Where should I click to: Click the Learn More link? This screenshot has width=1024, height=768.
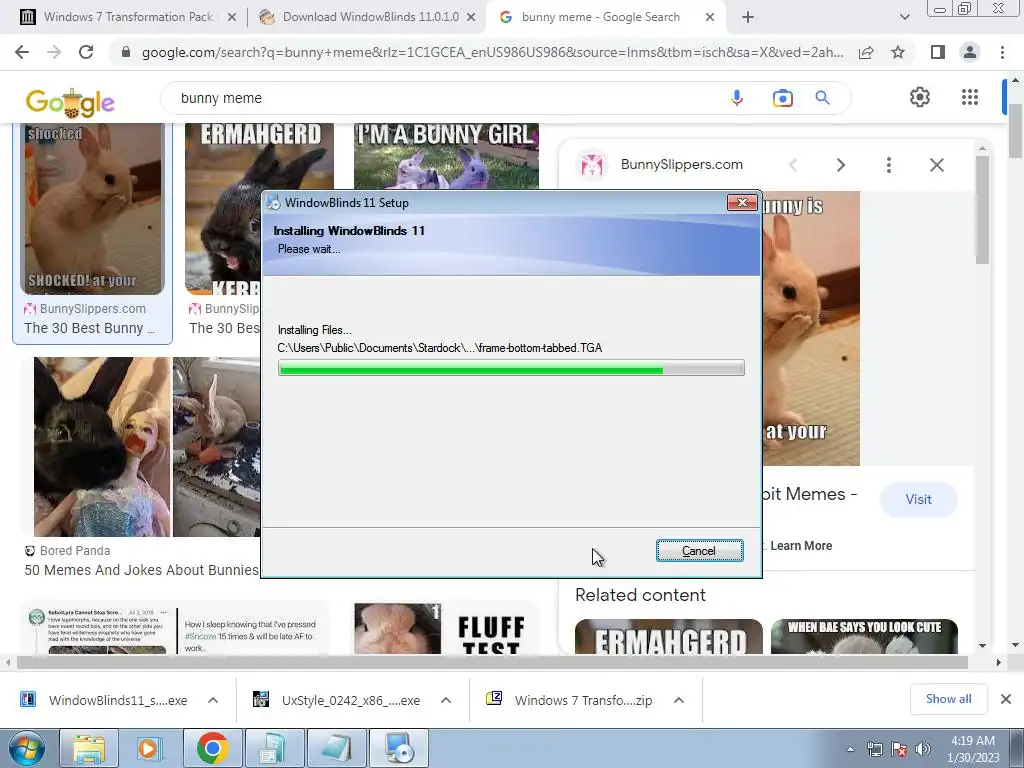click(x=801, y=546)
